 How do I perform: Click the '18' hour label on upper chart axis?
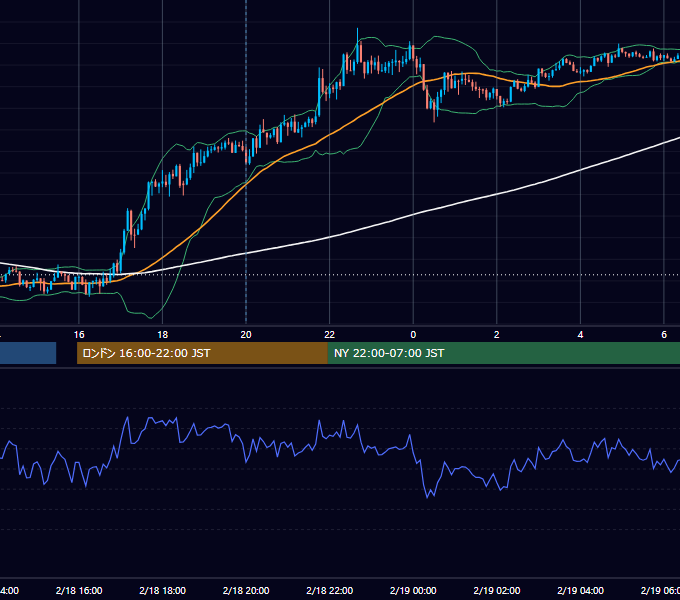[x=163, y=335]
